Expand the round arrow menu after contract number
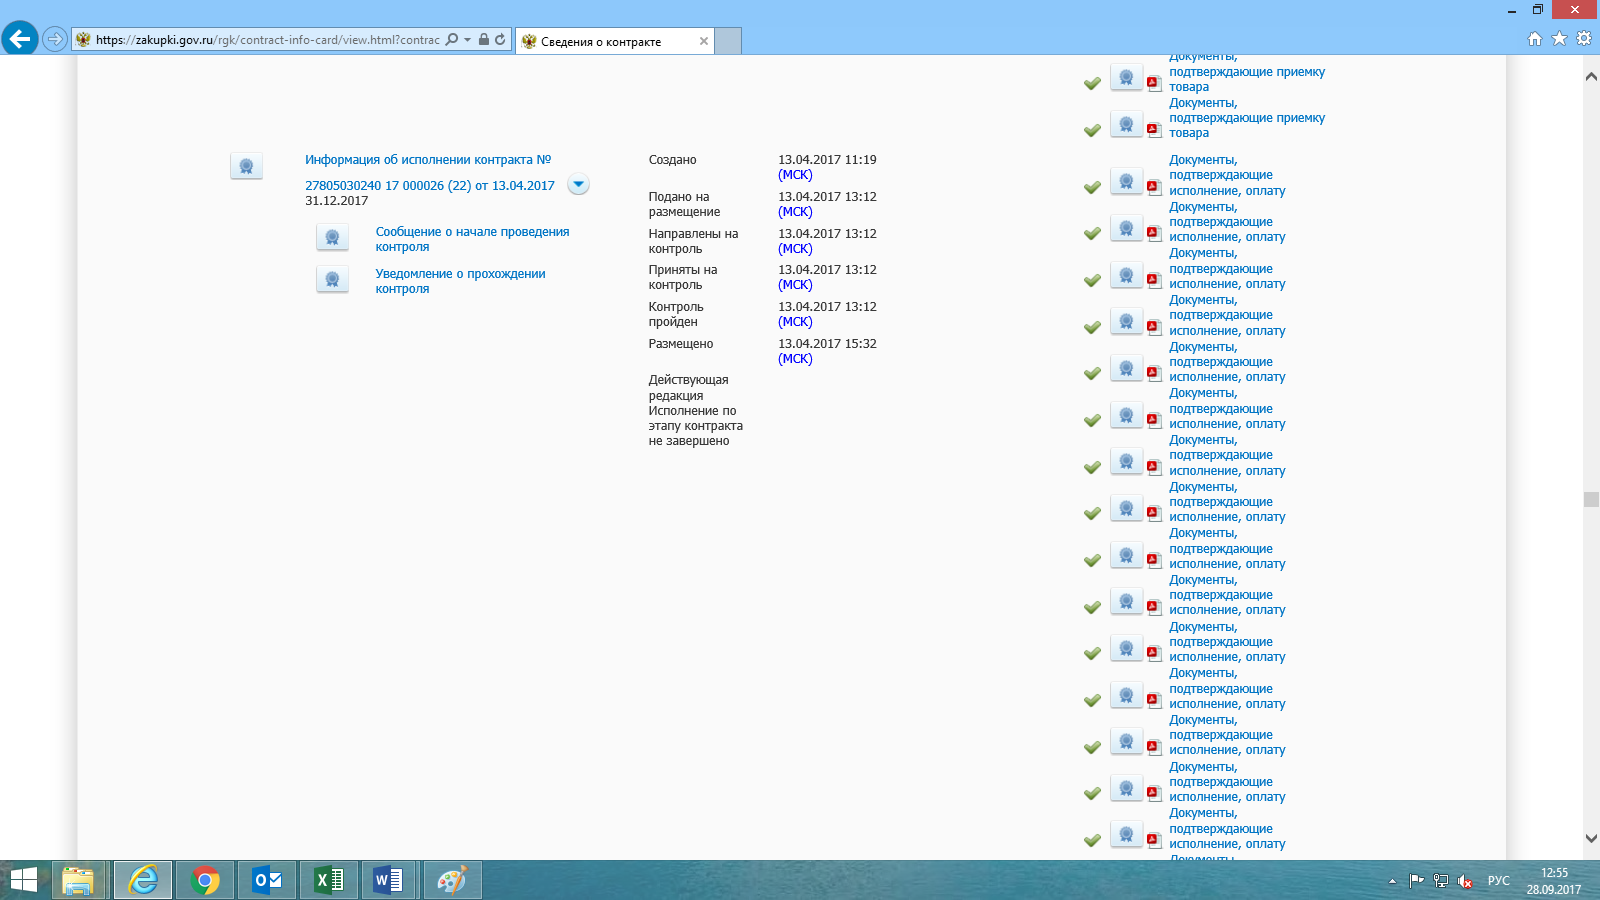 coord(578,185)
